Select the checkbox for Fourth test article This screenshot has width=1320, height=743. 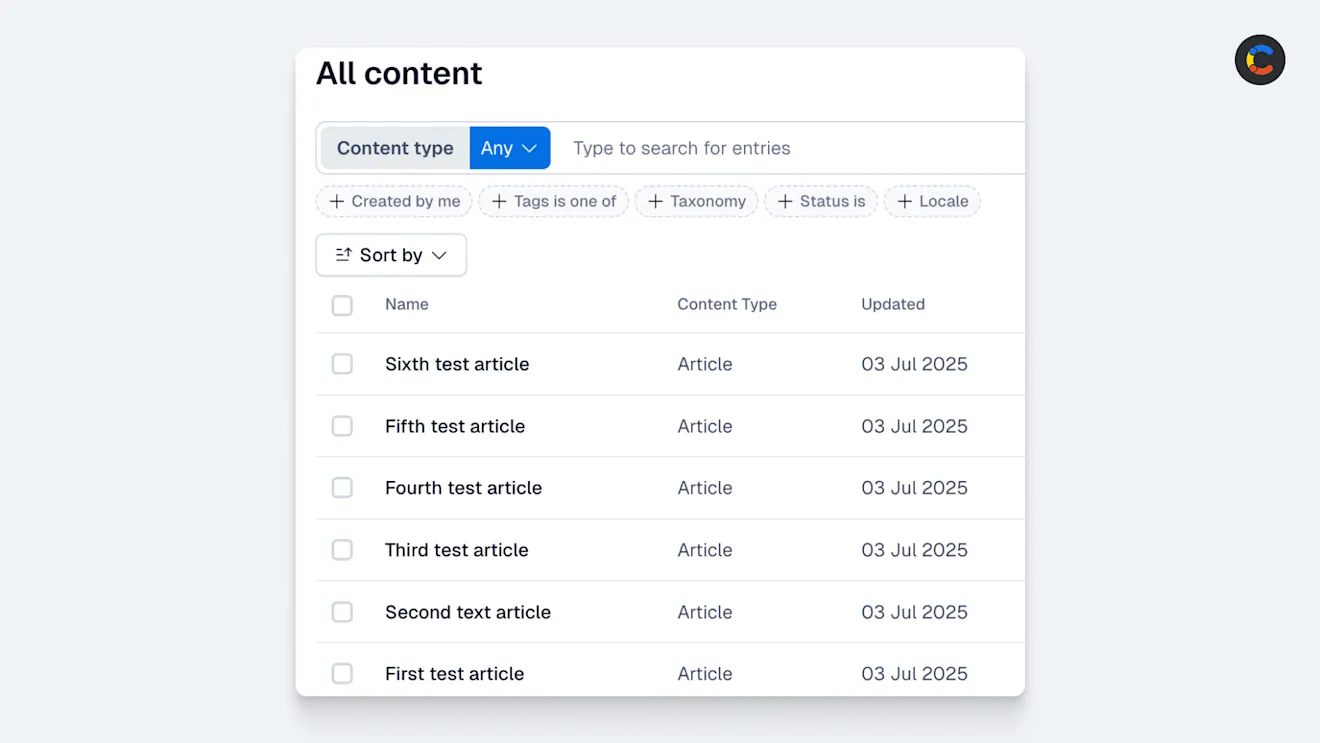(x=342, y=487)
